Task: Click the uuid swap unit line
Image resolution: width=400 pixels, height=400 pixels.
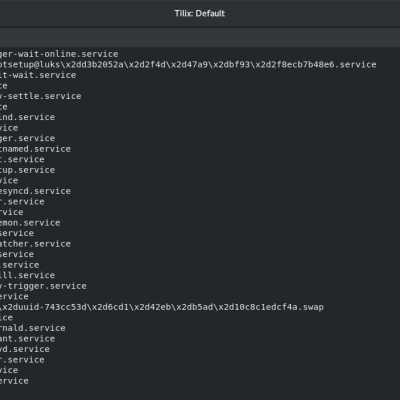Action: click(x=162, y=307)
